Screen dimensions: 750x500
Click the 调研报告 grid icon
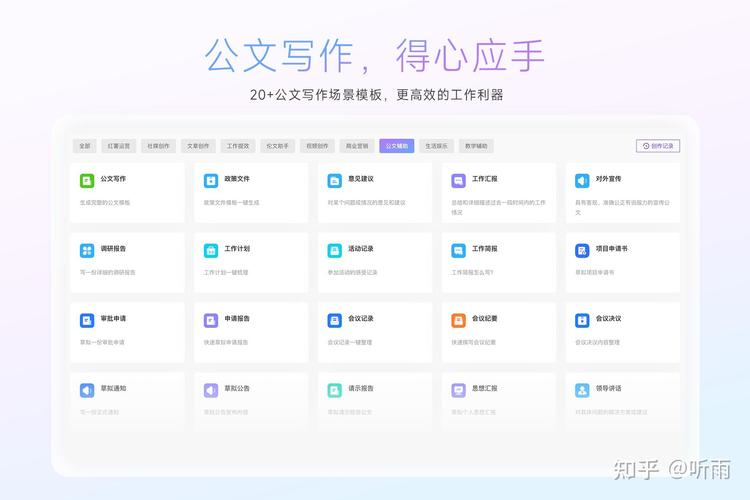click(x=87, y=251)
